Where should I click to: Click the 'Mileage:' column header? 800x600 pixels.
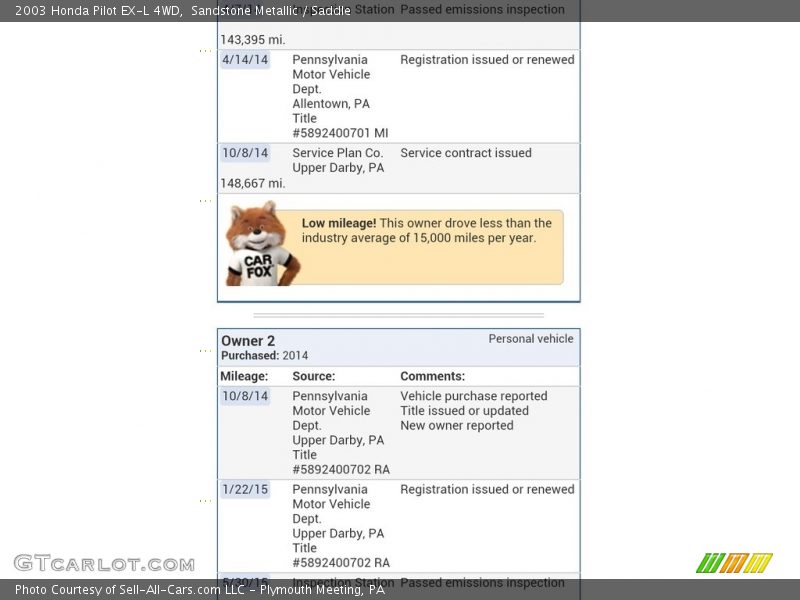(244, 377)
